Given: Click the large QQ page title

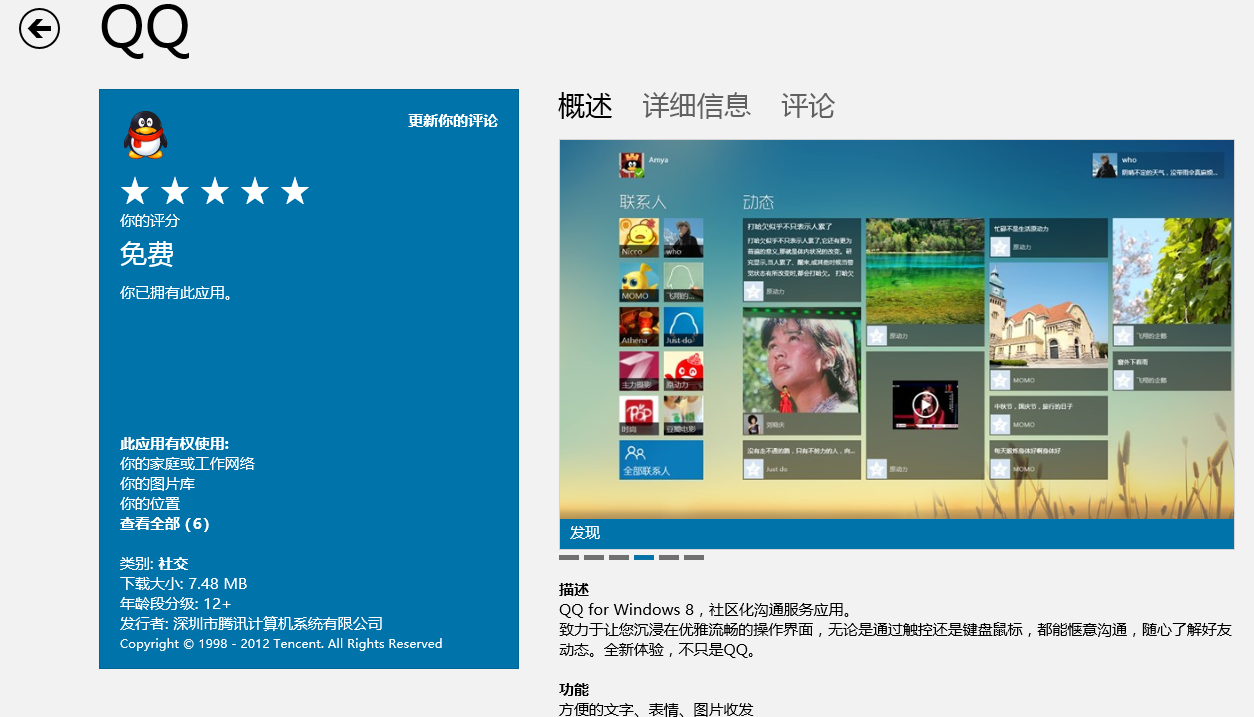Looking at the screenshot, I should click(x=145, y=30).
